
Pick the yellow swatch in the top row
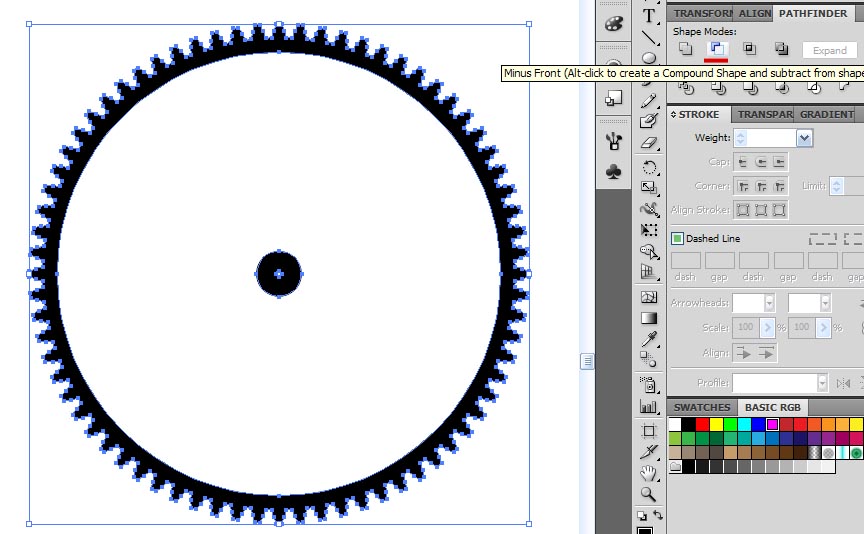pyautogui.click(x=716, y=424)
